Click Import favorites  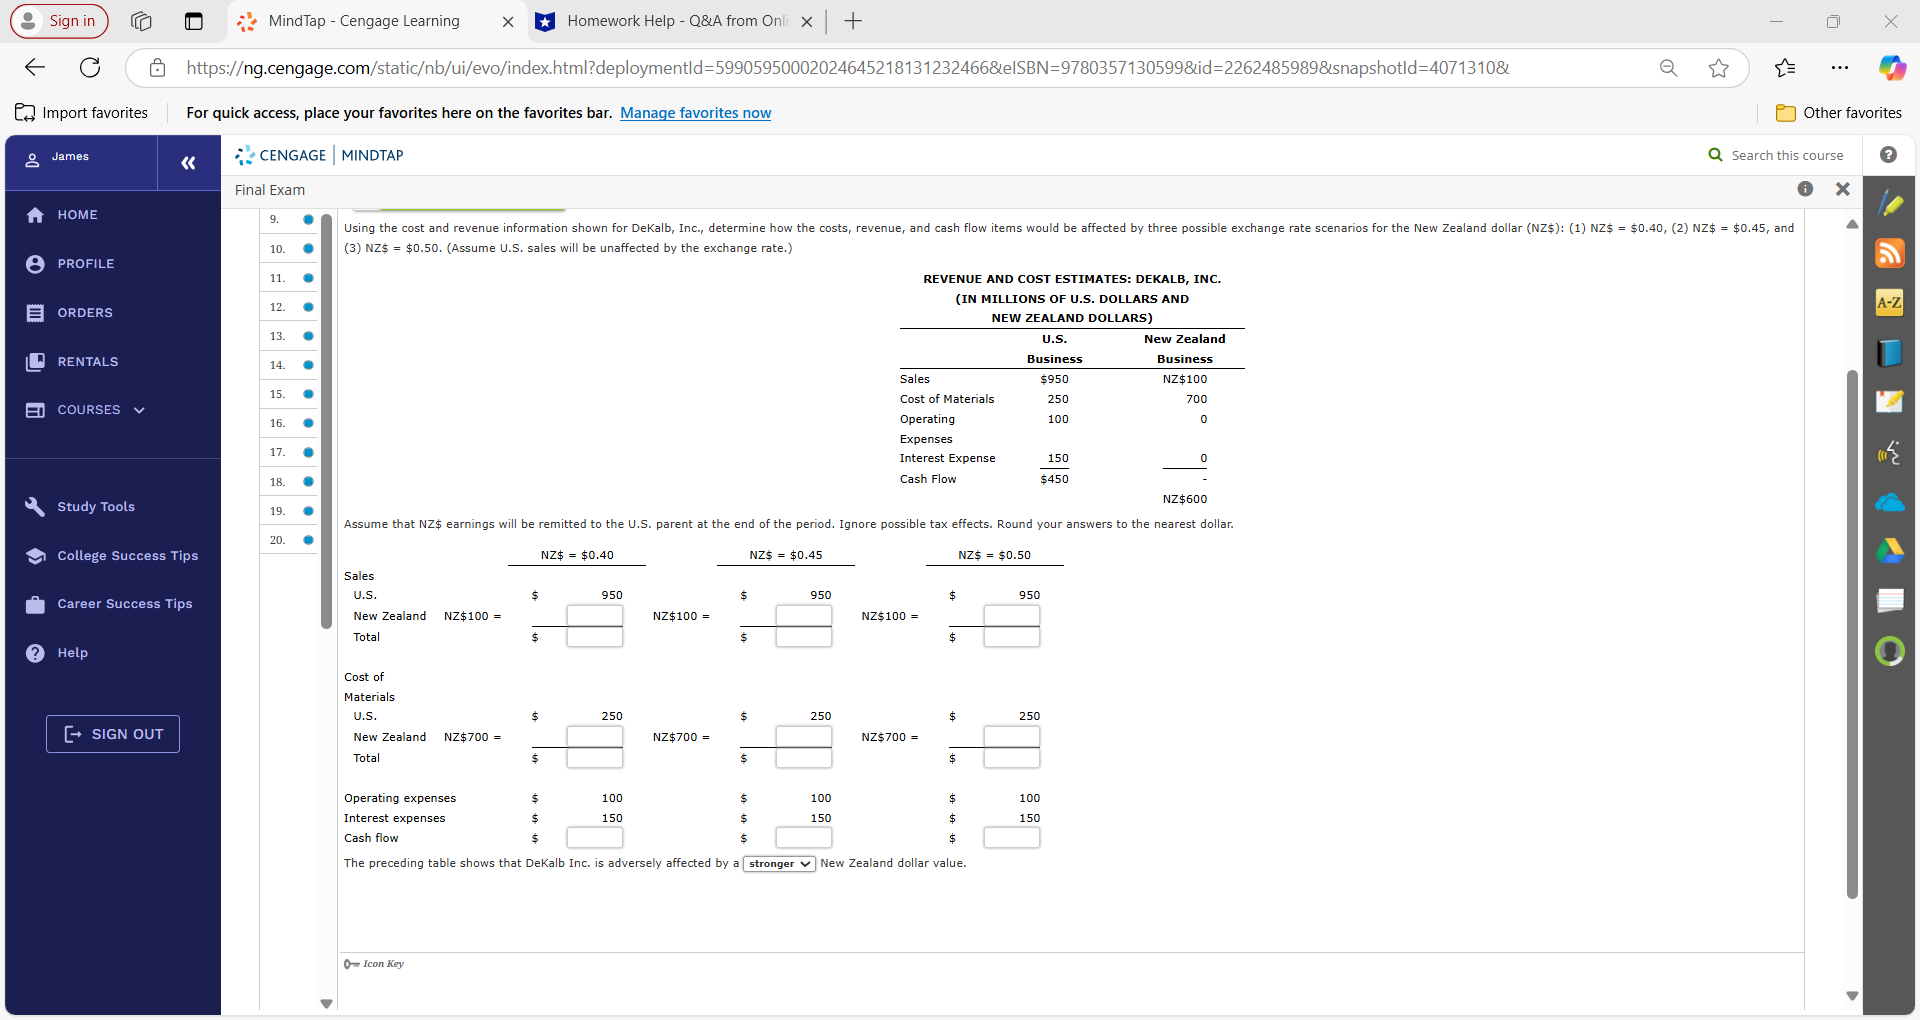[81, 113]
